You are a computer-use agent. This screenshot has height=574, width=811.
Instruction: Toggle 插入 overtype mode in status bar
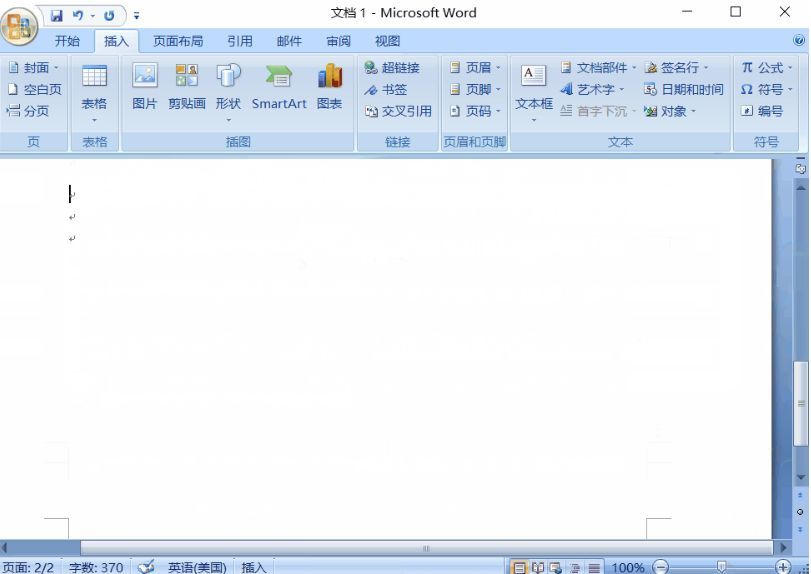tap(253, 567)
